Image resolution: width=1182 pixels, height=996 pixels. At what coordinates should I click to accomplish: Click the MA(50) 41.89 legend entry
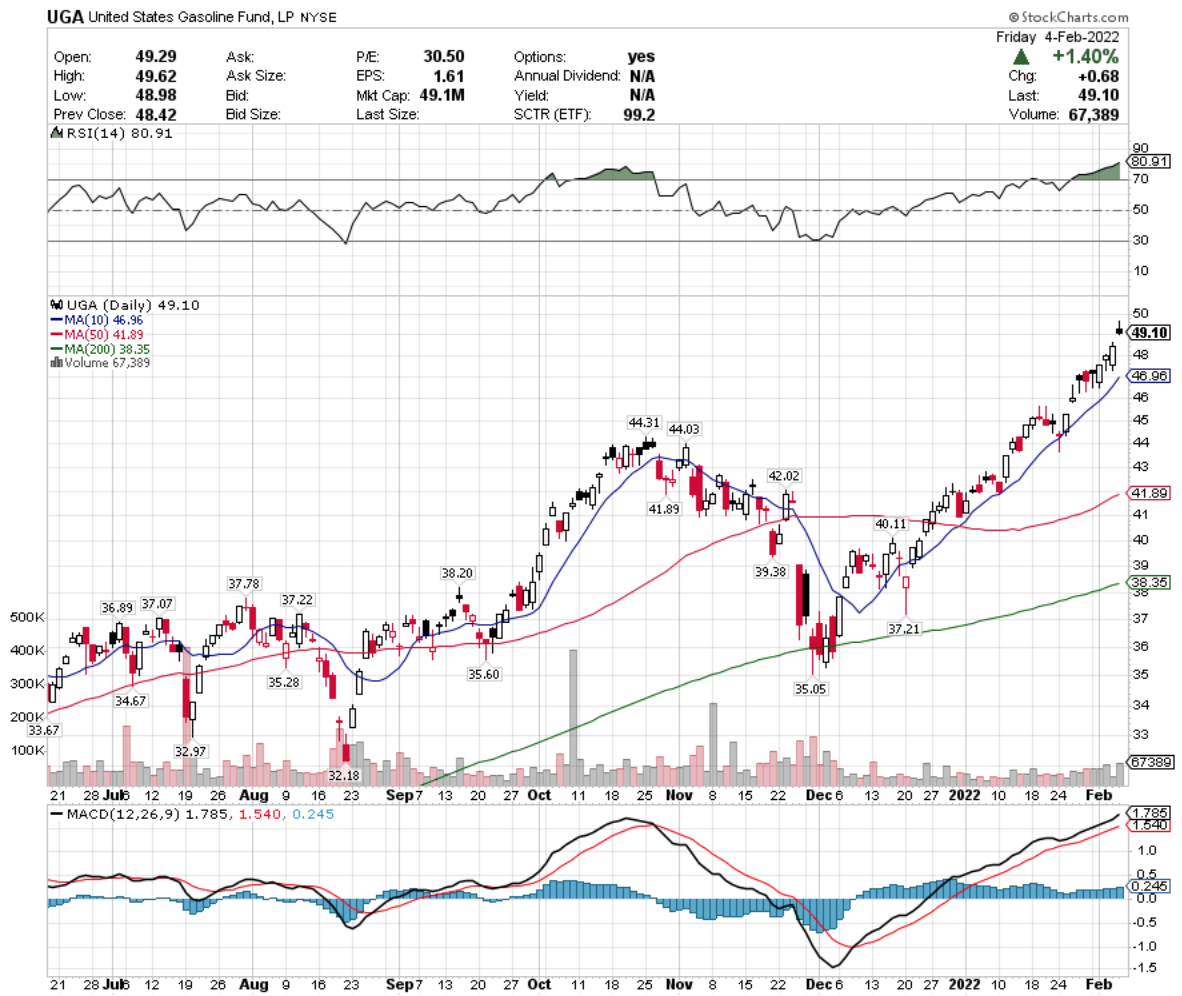(x=96, y=335)
